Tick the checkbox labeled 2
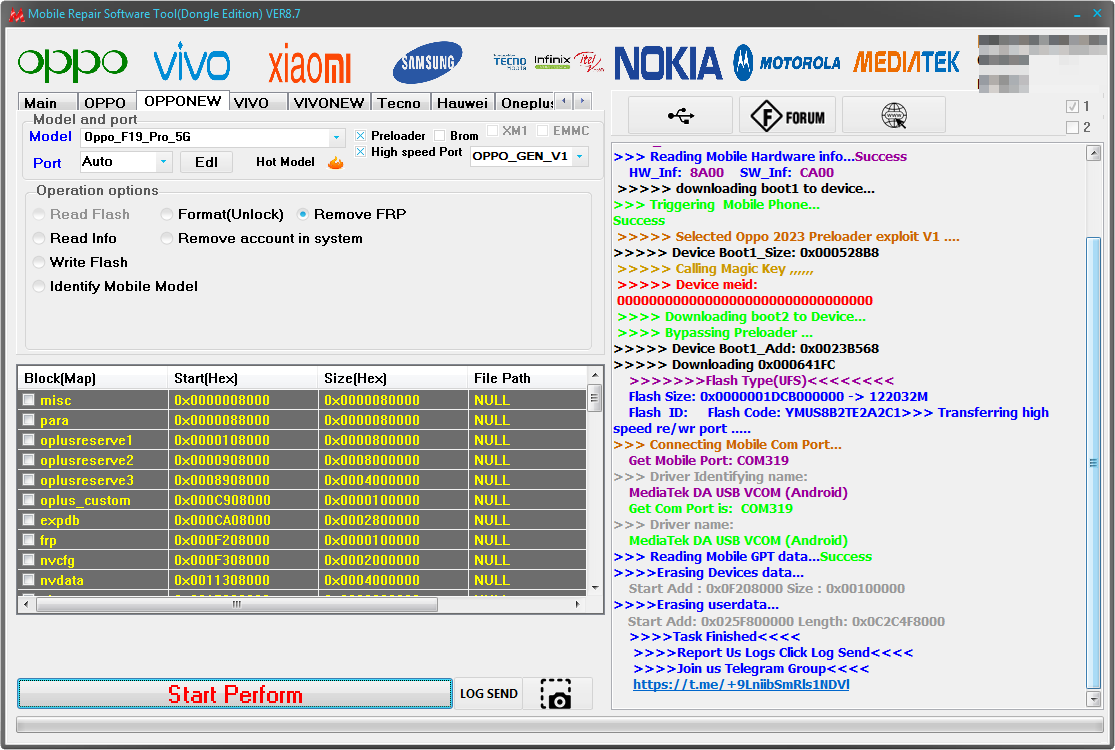1115x750 pixels. point(1072,127)
